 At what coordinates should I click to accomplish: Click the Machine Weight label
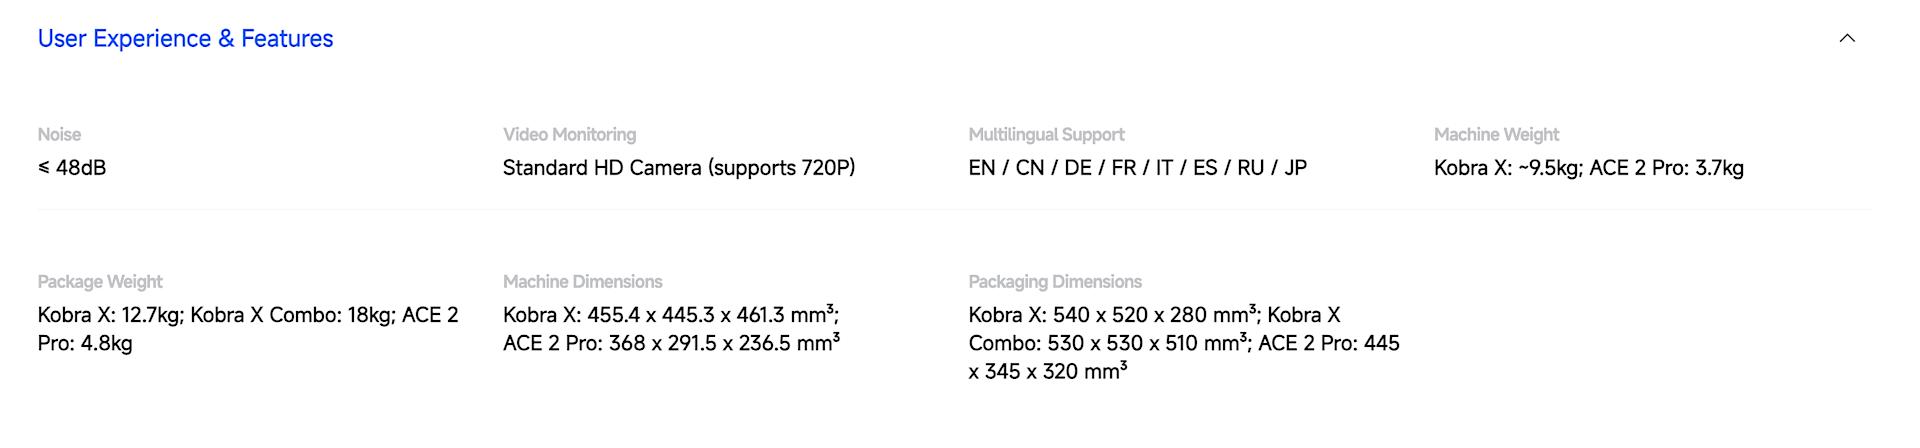click(1496, 134)
